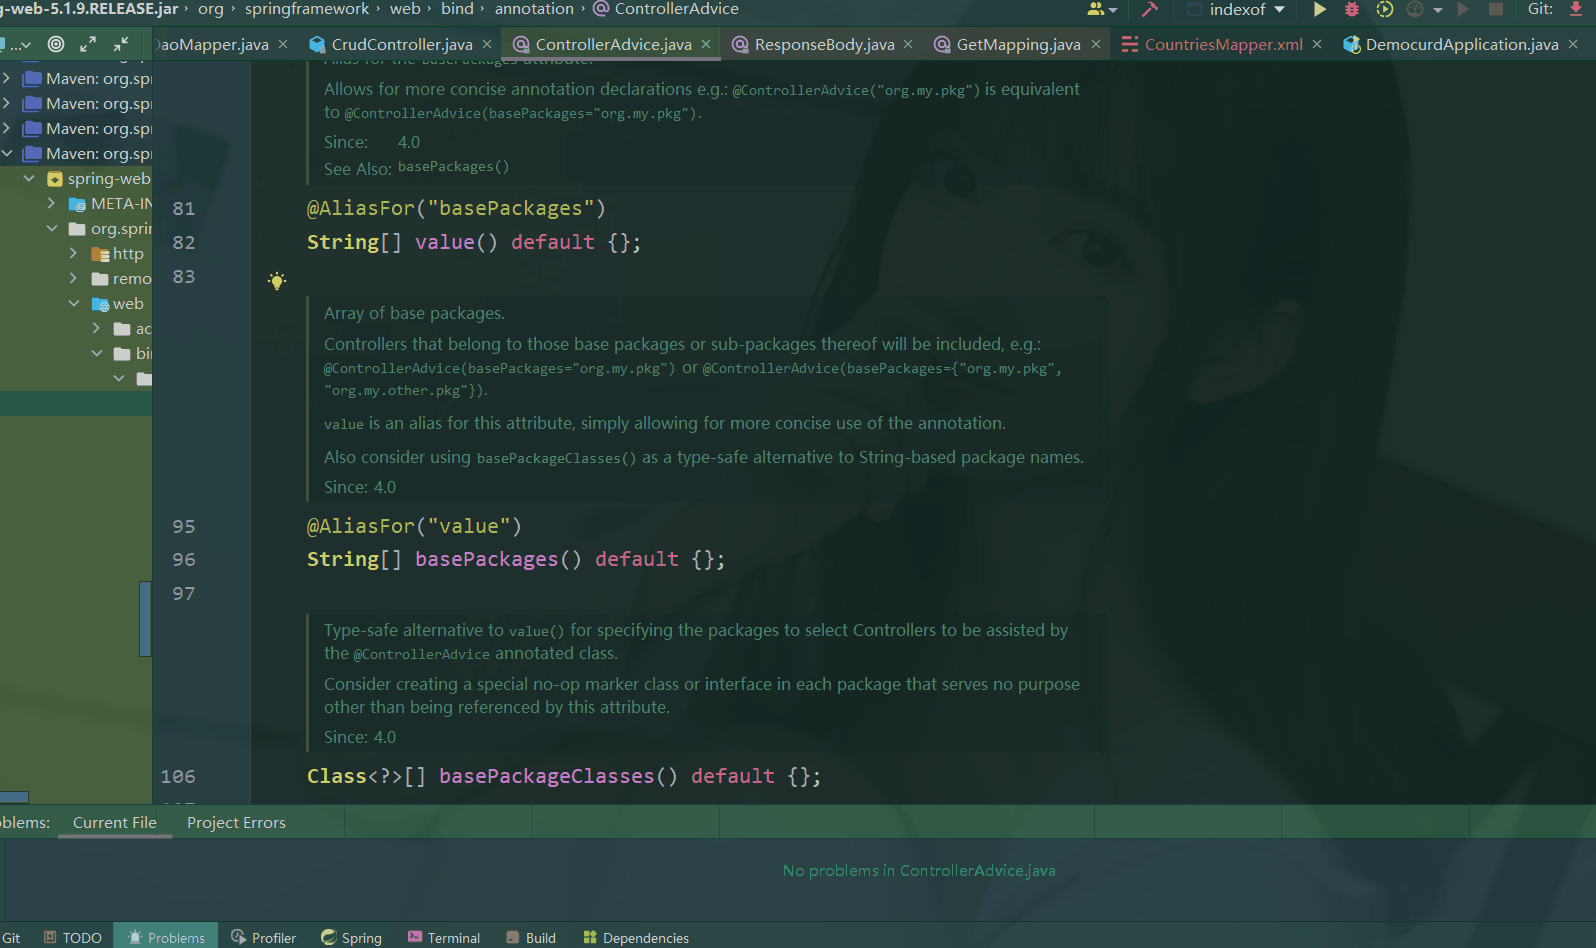This screenshot has height=948, width=1596.
Task: Start debugging with the red bug icon
Action: 1352,9
